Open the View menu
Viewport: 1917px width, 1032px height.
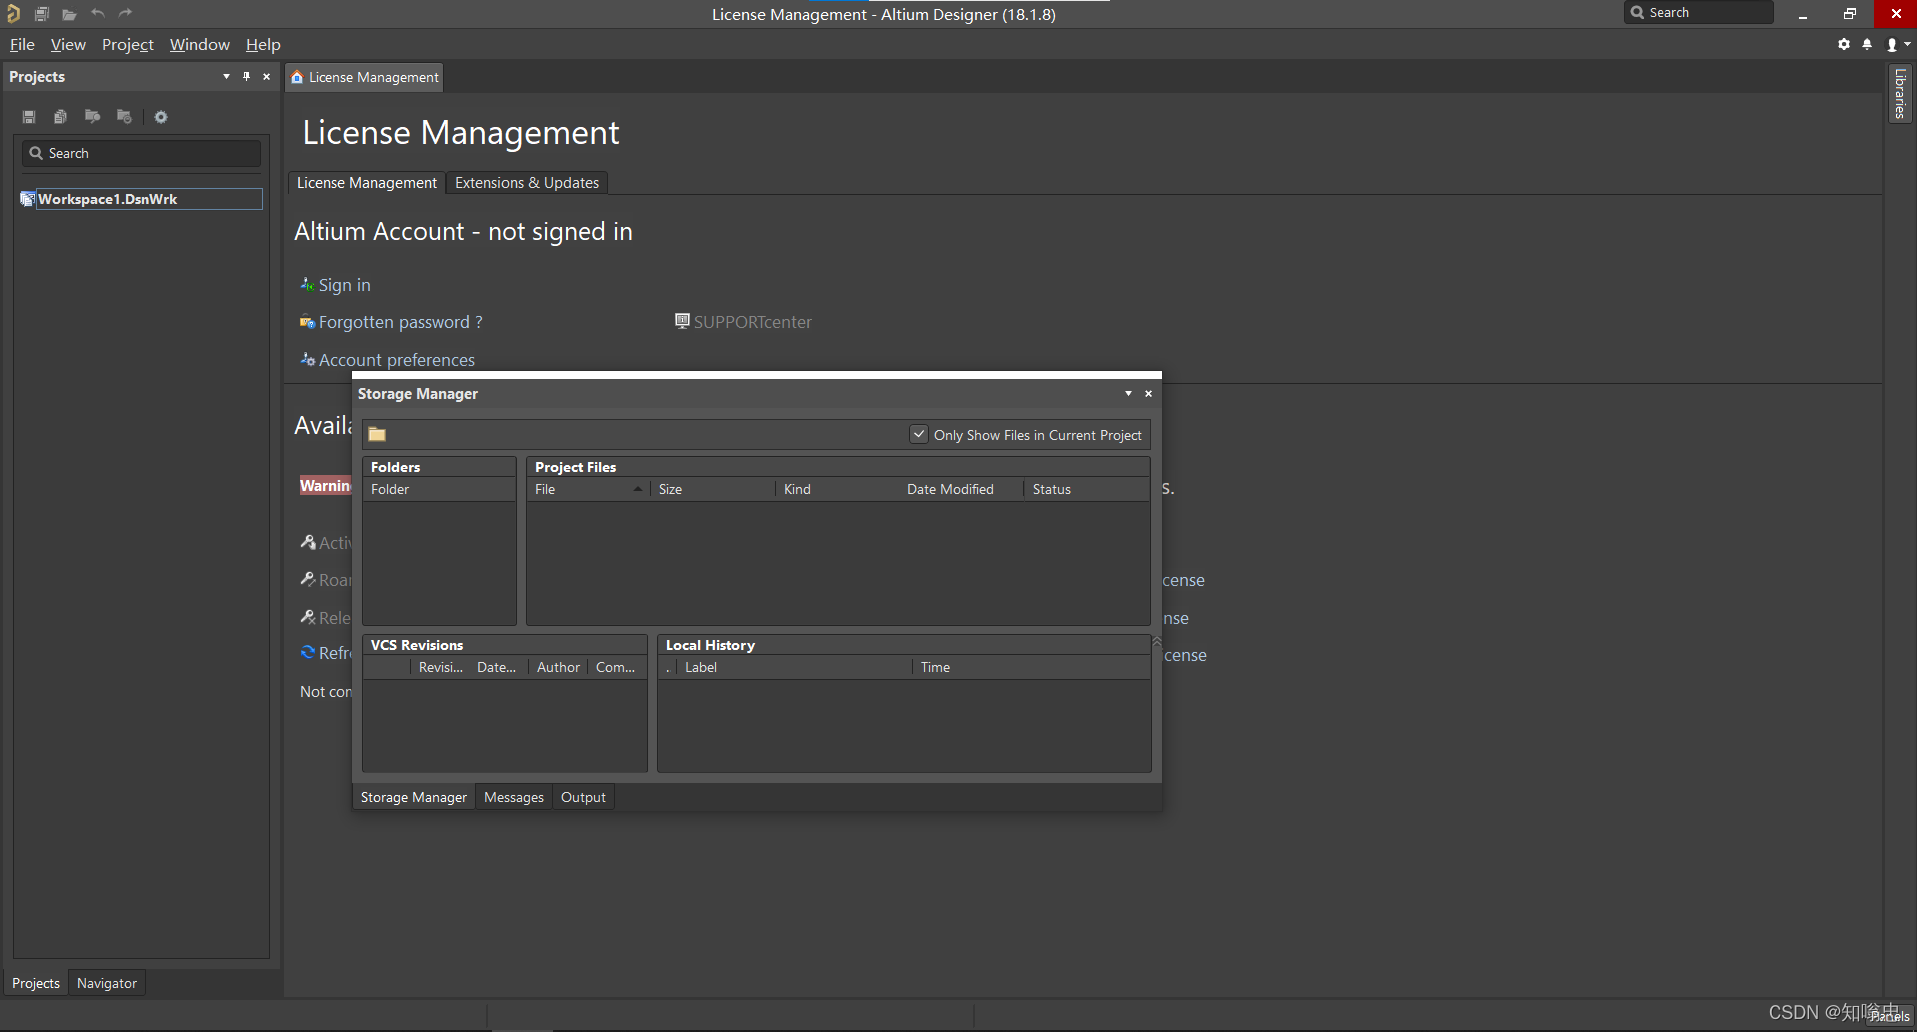pos(68,44)
